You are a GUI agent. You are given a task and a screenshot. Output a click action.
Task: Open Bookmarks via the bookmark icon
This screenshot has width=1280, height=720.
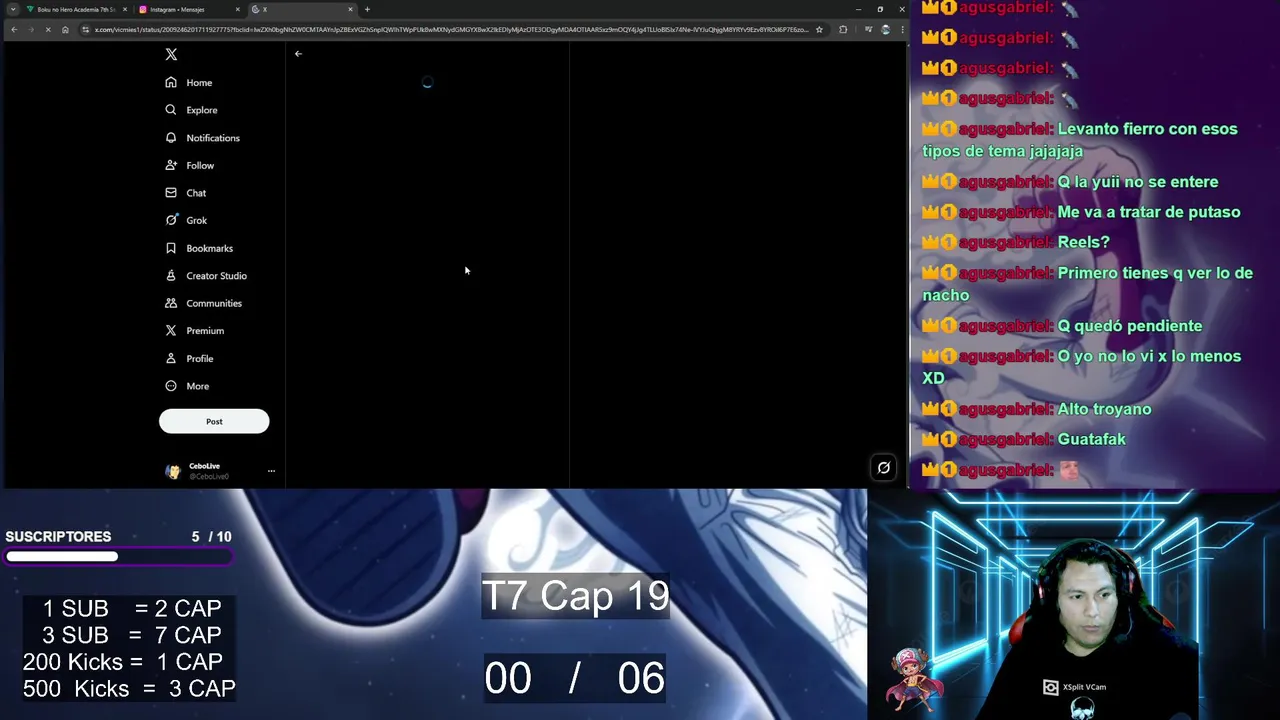[x=171, y=248]
